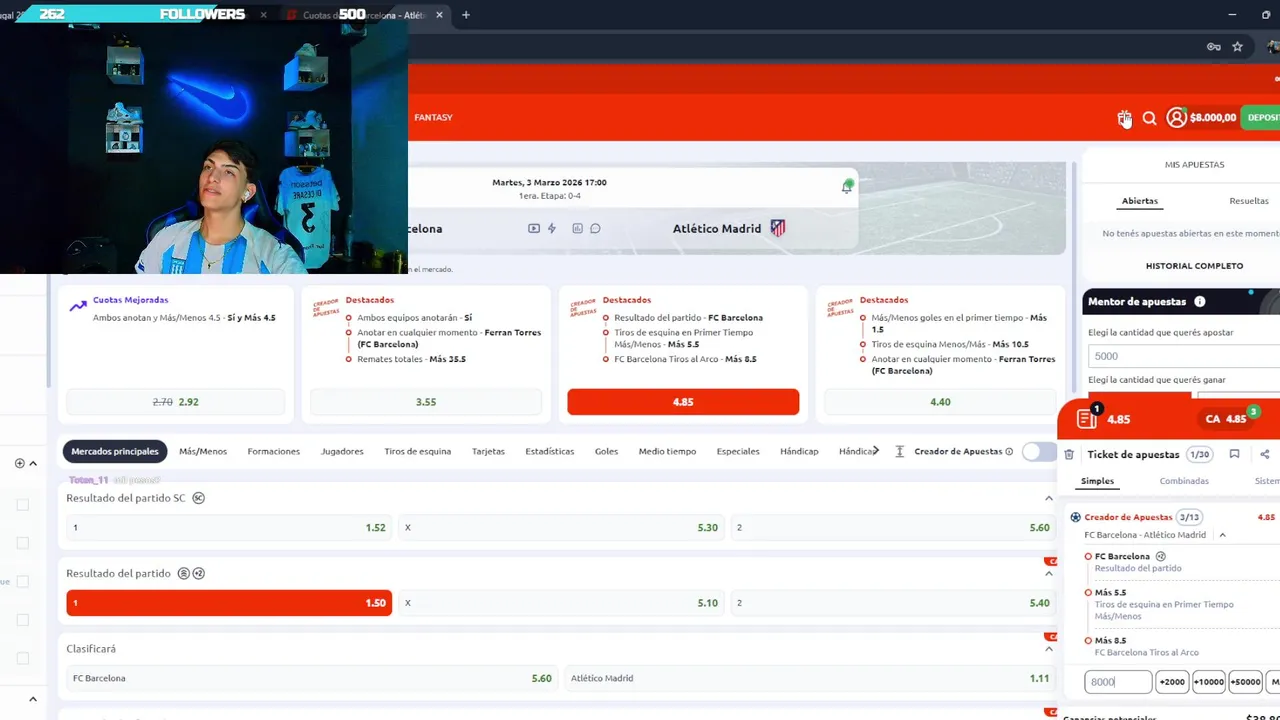
Task: Collapse the Resultado del partido SC market
Action: tap(1049, 498)
